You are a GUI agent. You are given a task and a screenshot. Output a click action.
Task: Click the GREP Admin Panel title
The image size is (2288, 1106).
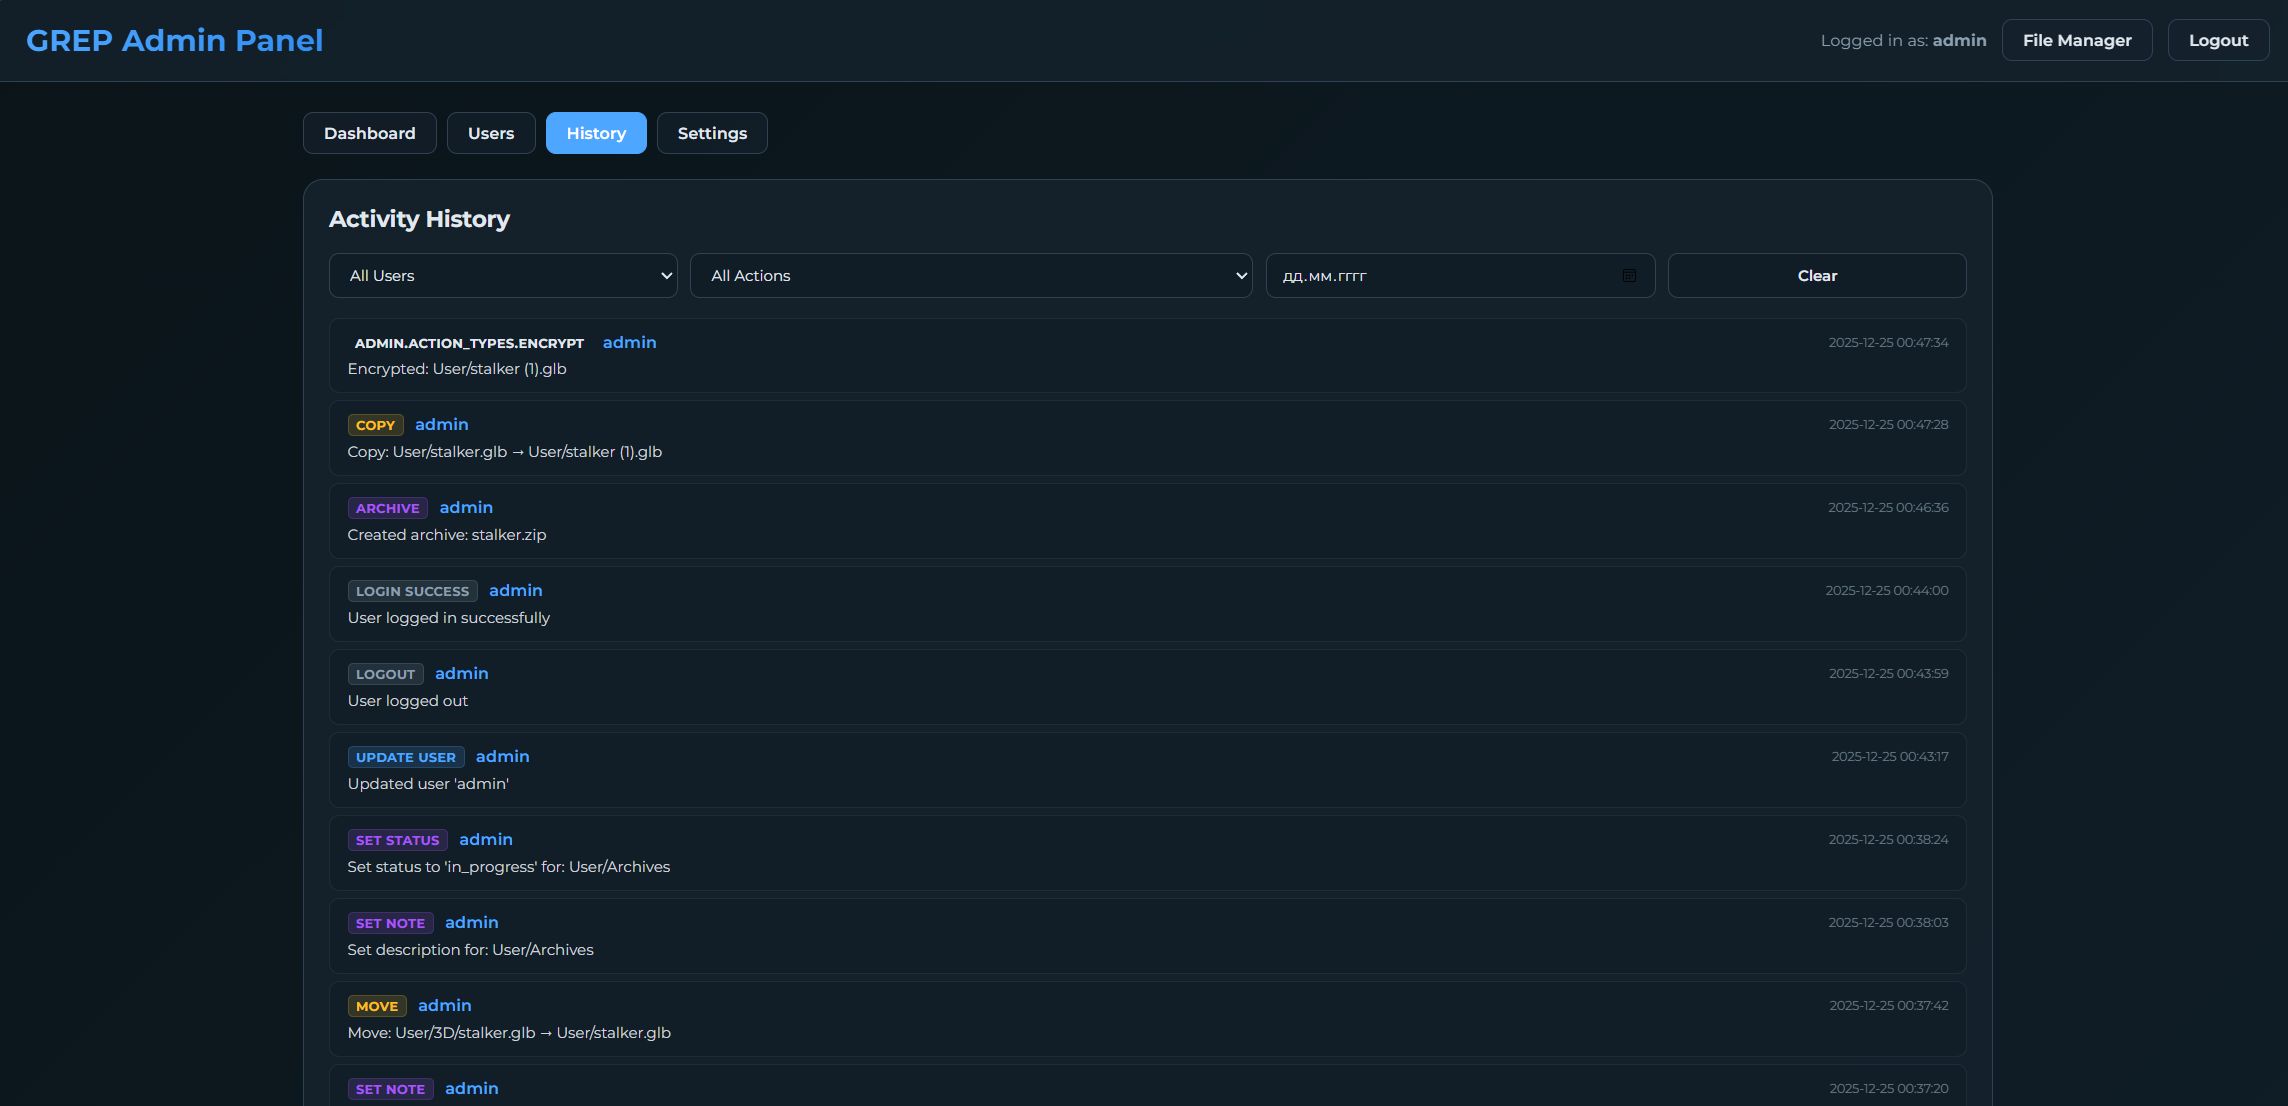pos(174,40)
